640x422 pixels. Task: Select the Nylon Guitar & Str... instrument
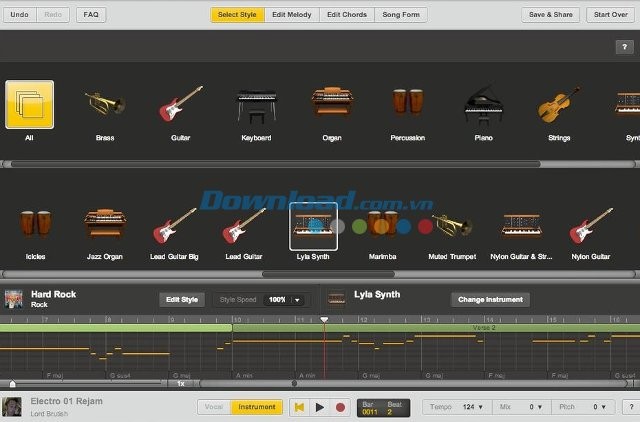click(x=521, y=225)
